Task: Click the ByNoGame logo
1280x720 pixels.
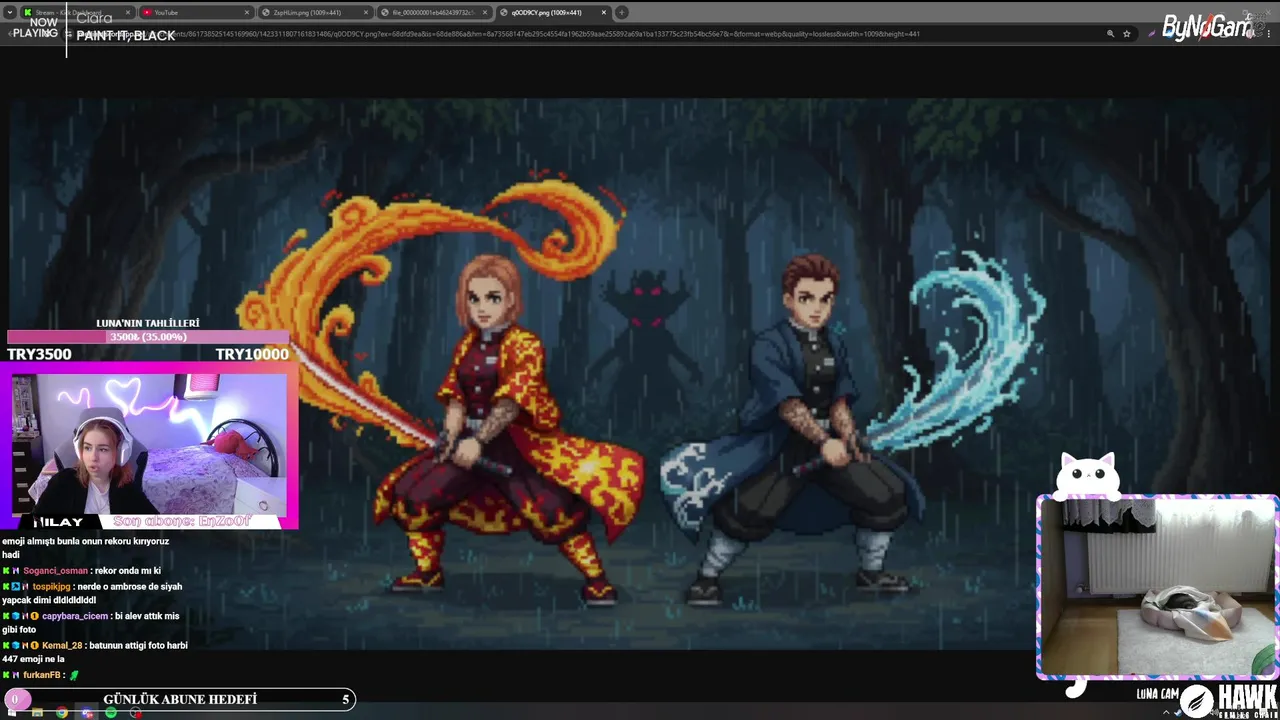Action: click(1208, 26)
